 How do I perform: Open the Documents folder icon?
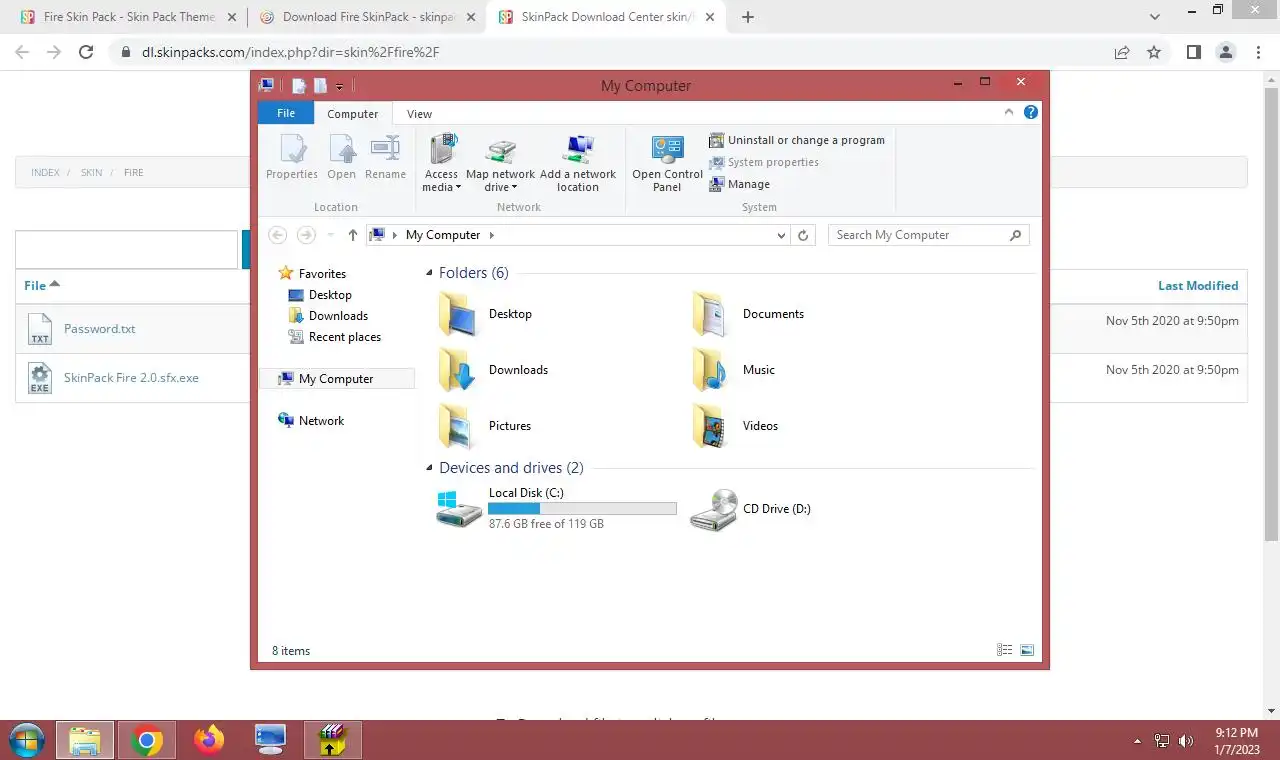pos(710,314)
